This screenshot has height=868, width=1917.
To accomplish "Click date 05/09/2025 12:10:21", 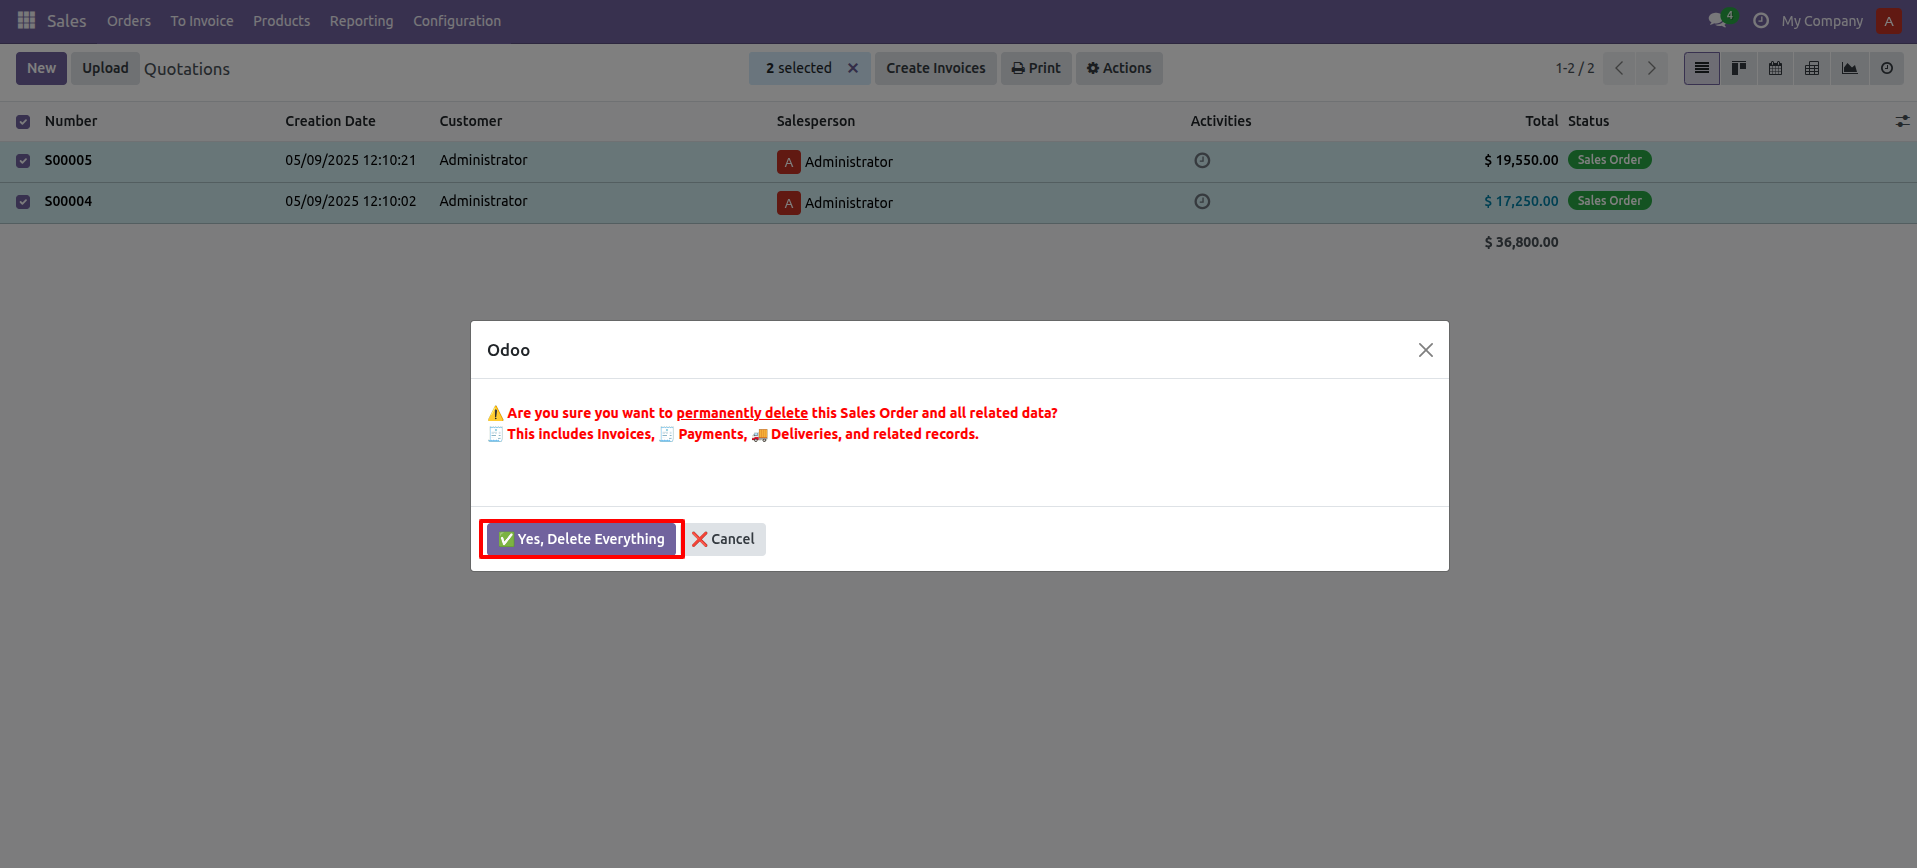I will 350,160.
